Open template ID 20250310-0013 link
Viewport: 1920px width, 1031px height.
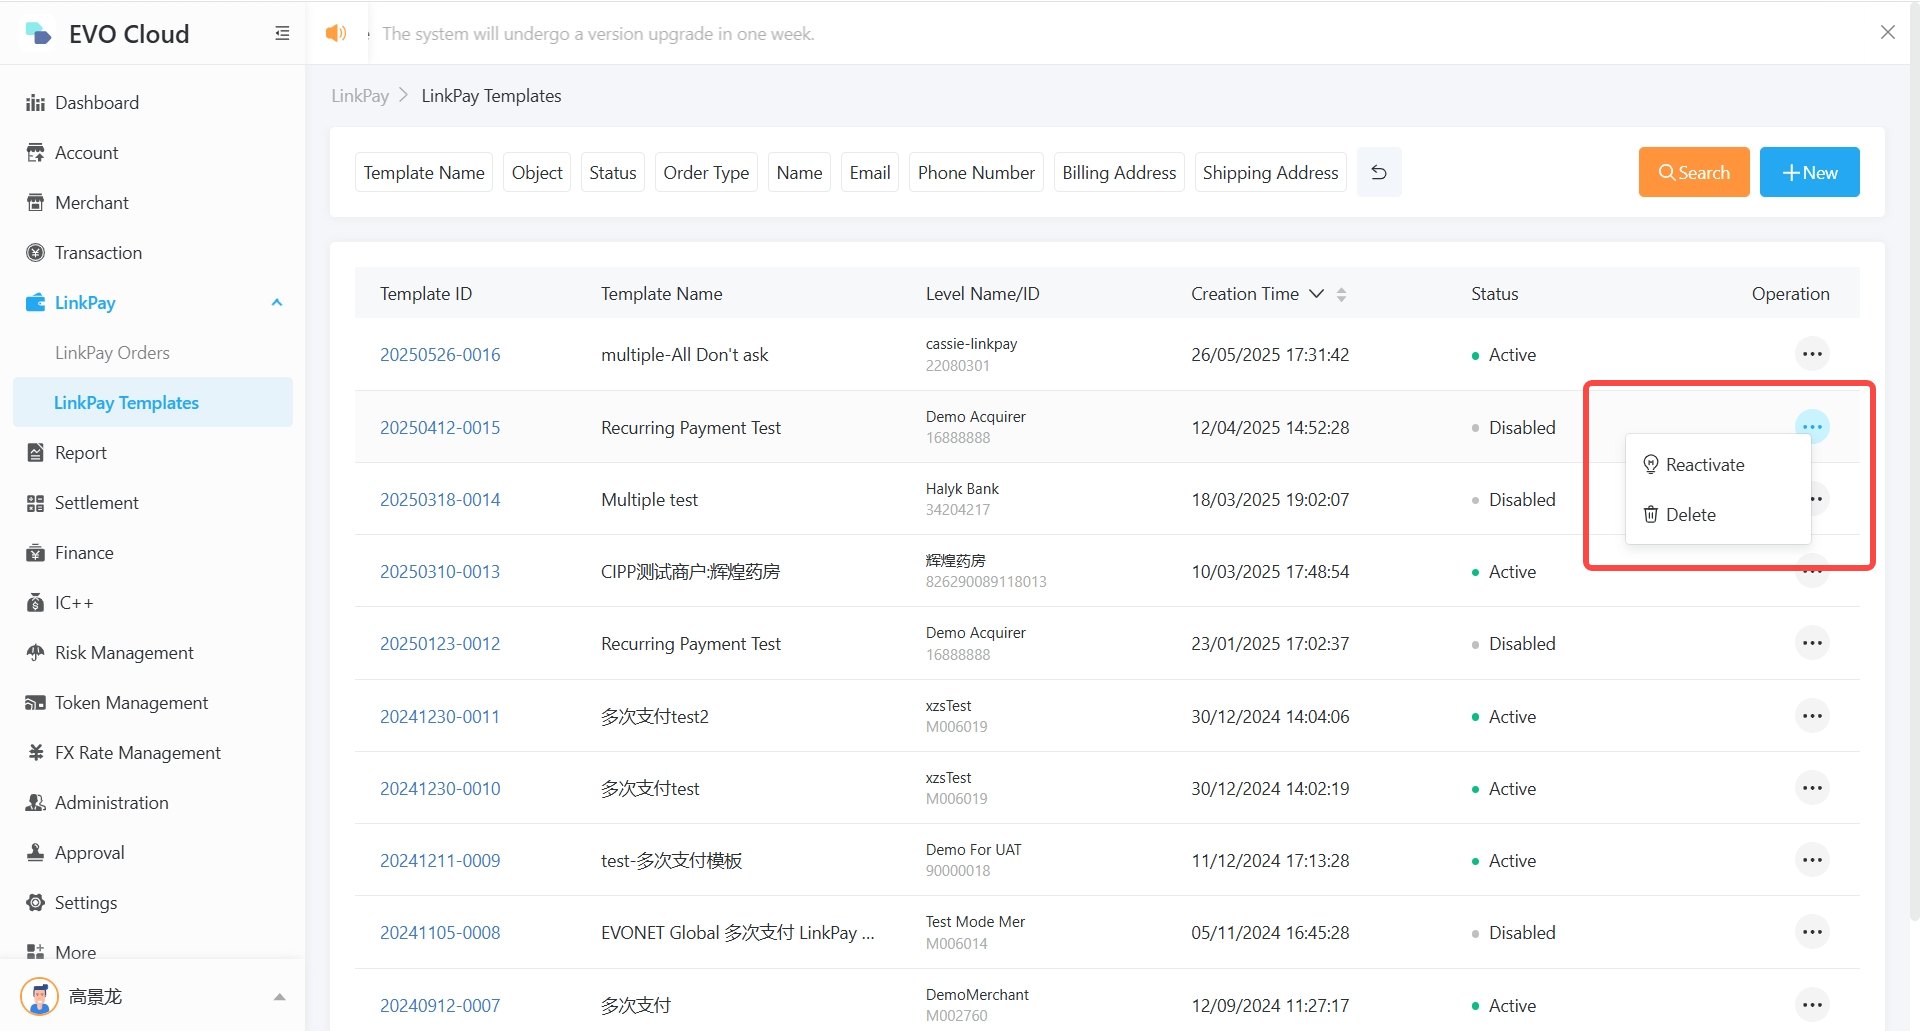click(x=440, y=572)
